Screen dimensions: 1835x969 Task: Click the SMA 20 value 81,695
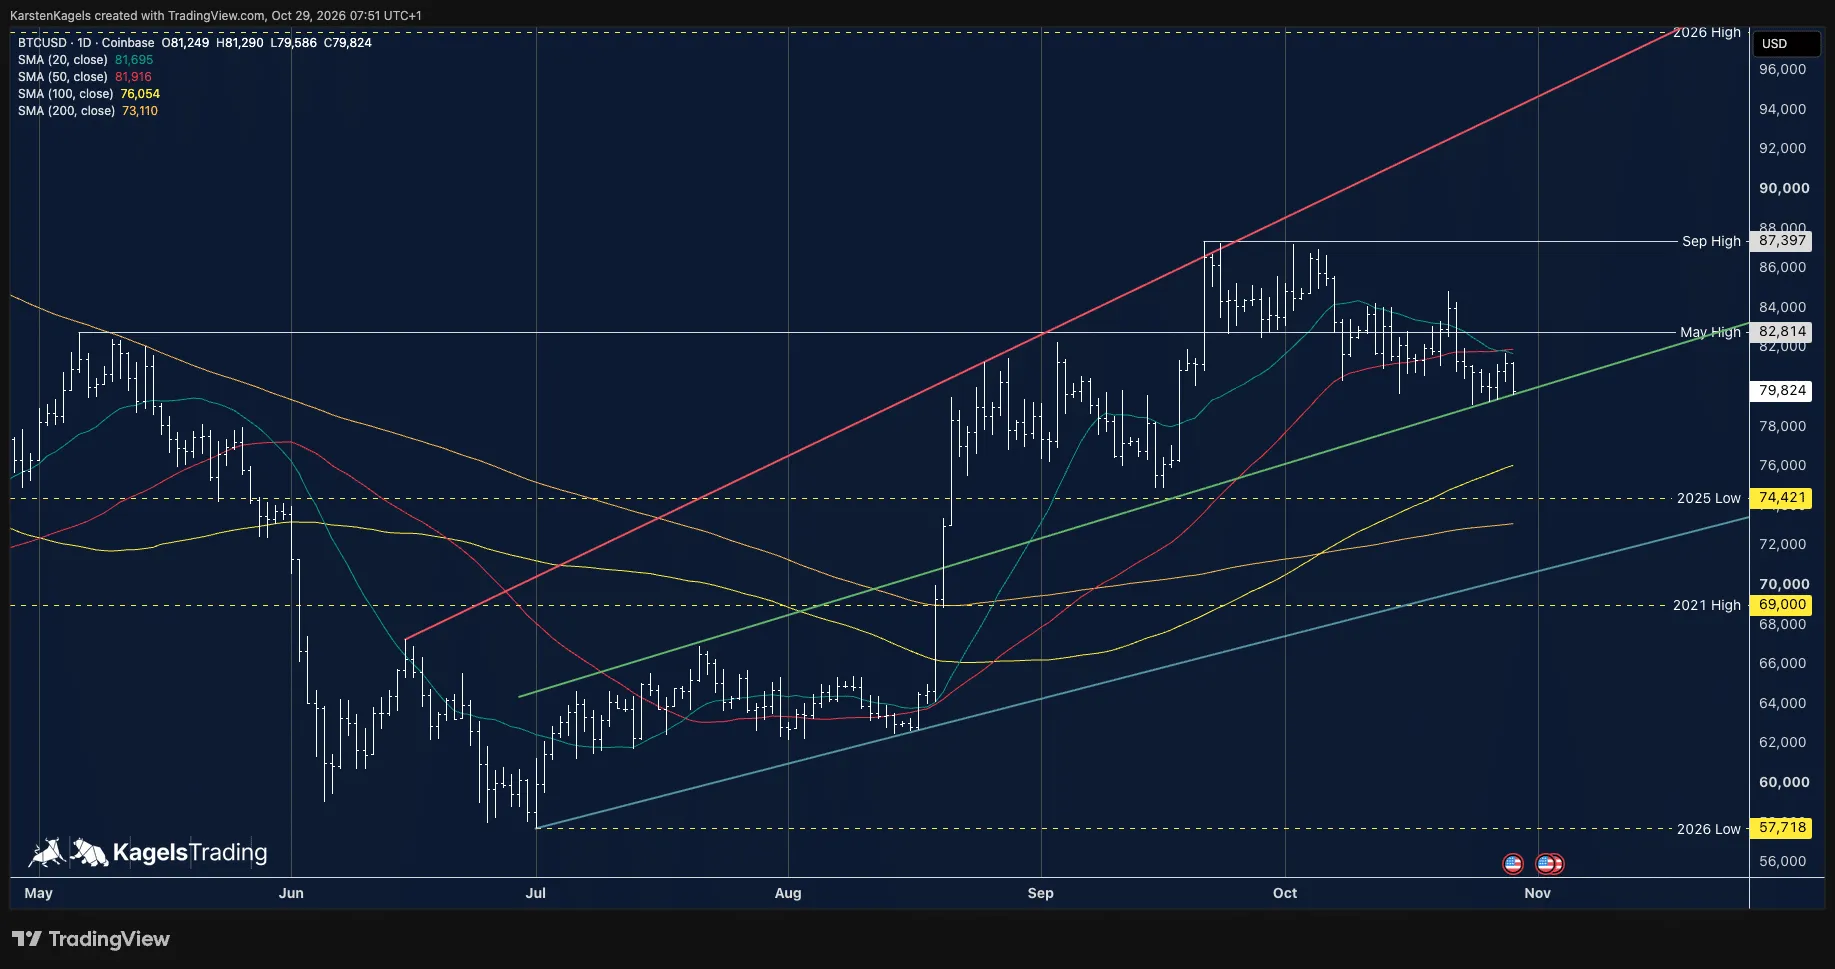coord(134,60)
